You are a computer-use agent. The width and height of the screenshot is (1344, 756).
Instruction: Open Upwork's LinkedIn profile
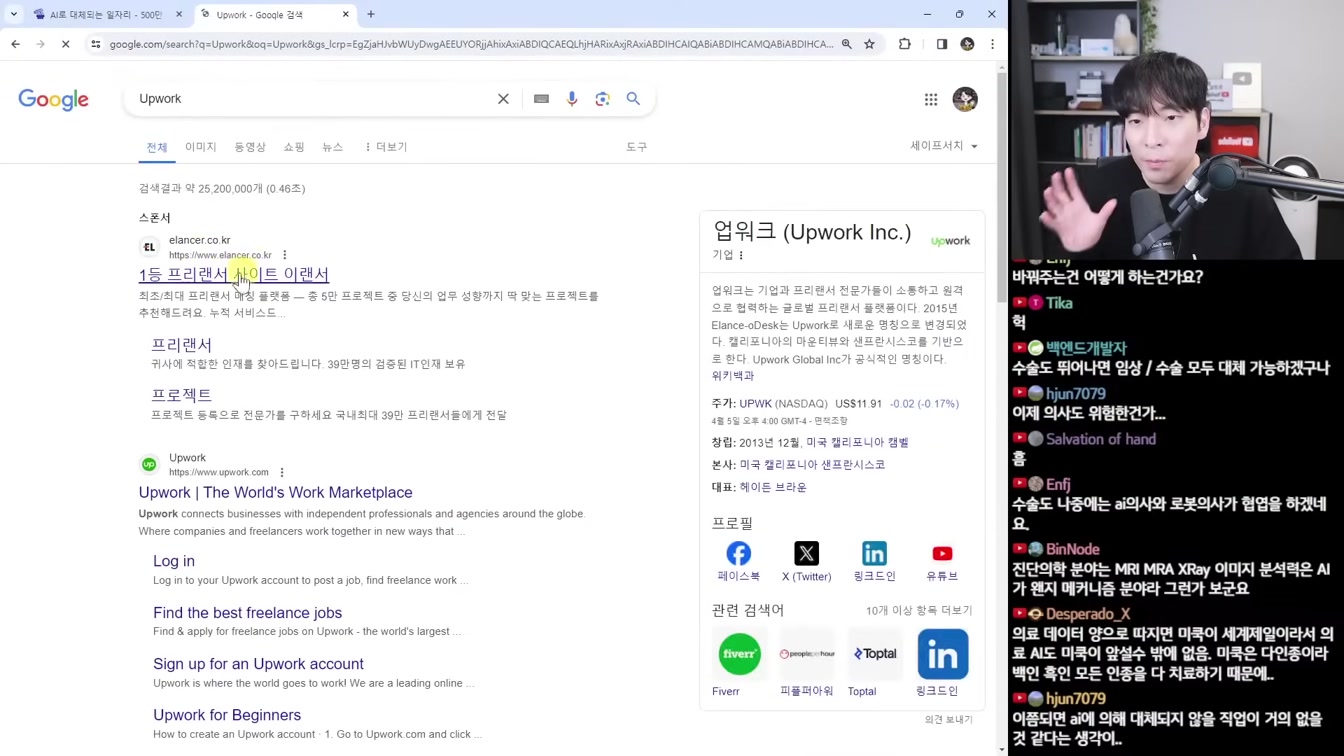(874, 562)
